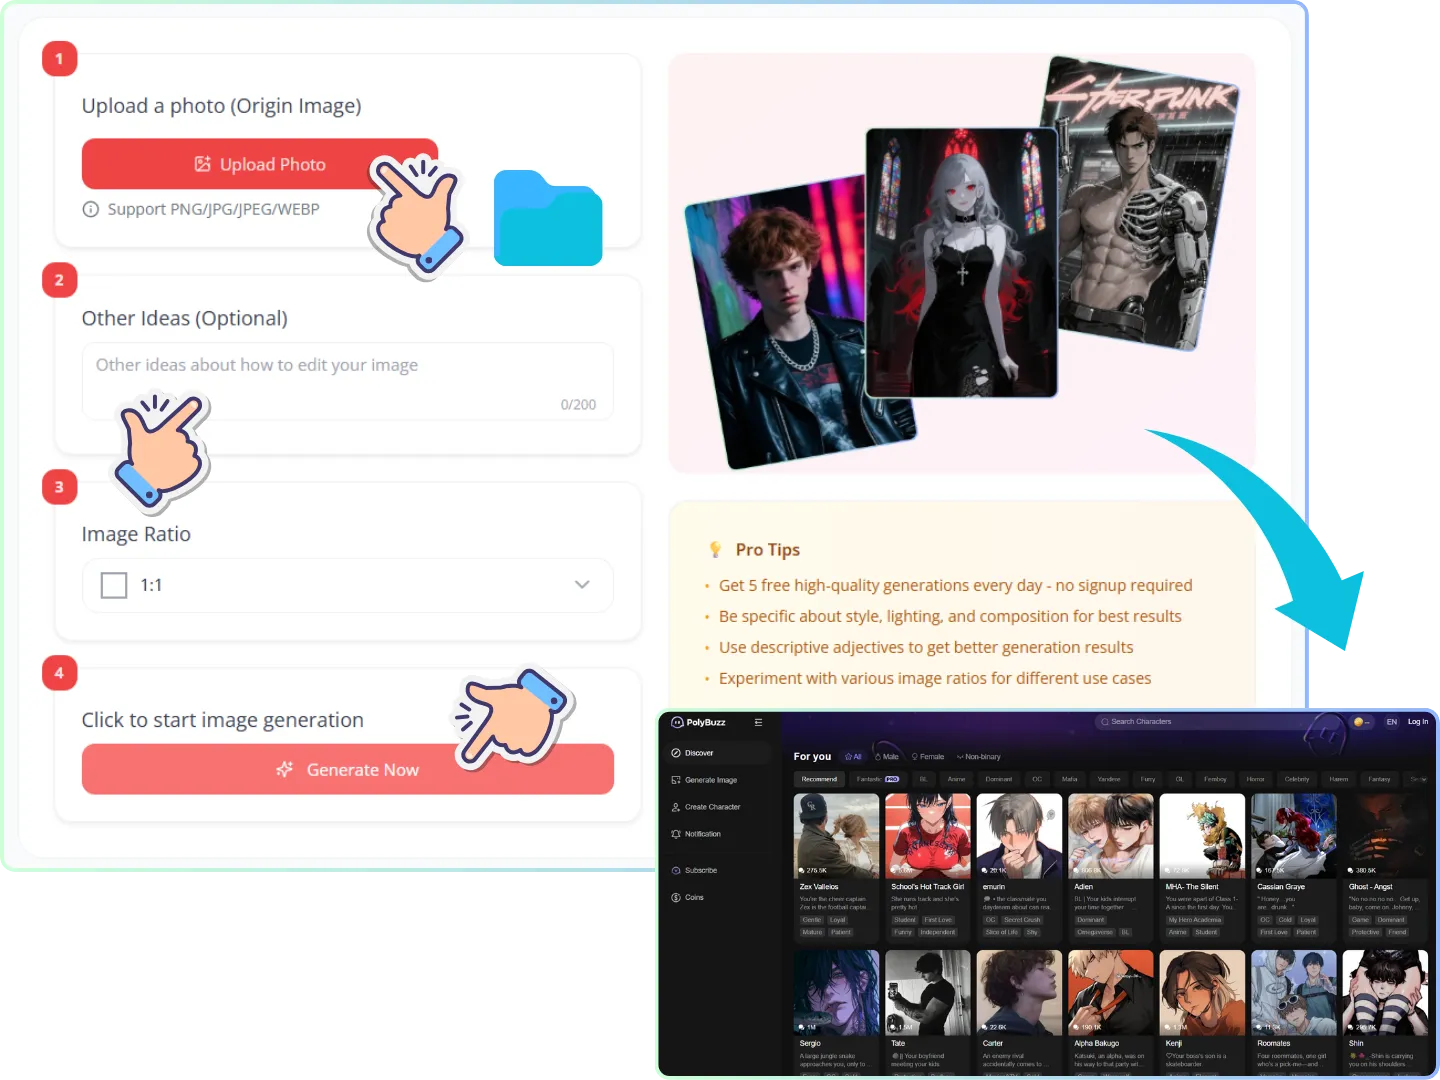Switch to the Recommend category tab
1440x1080 pixels.
coord(819,779)
